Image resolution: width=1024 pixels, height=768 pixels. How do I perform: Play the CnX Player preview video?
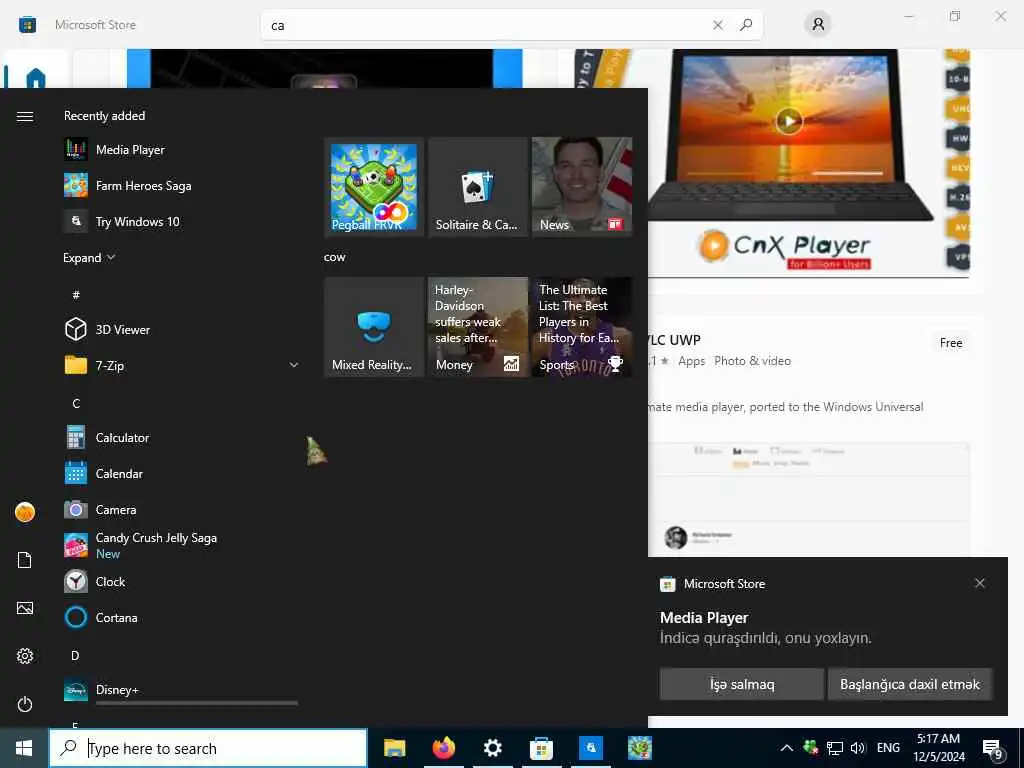[x=789, y=121]
